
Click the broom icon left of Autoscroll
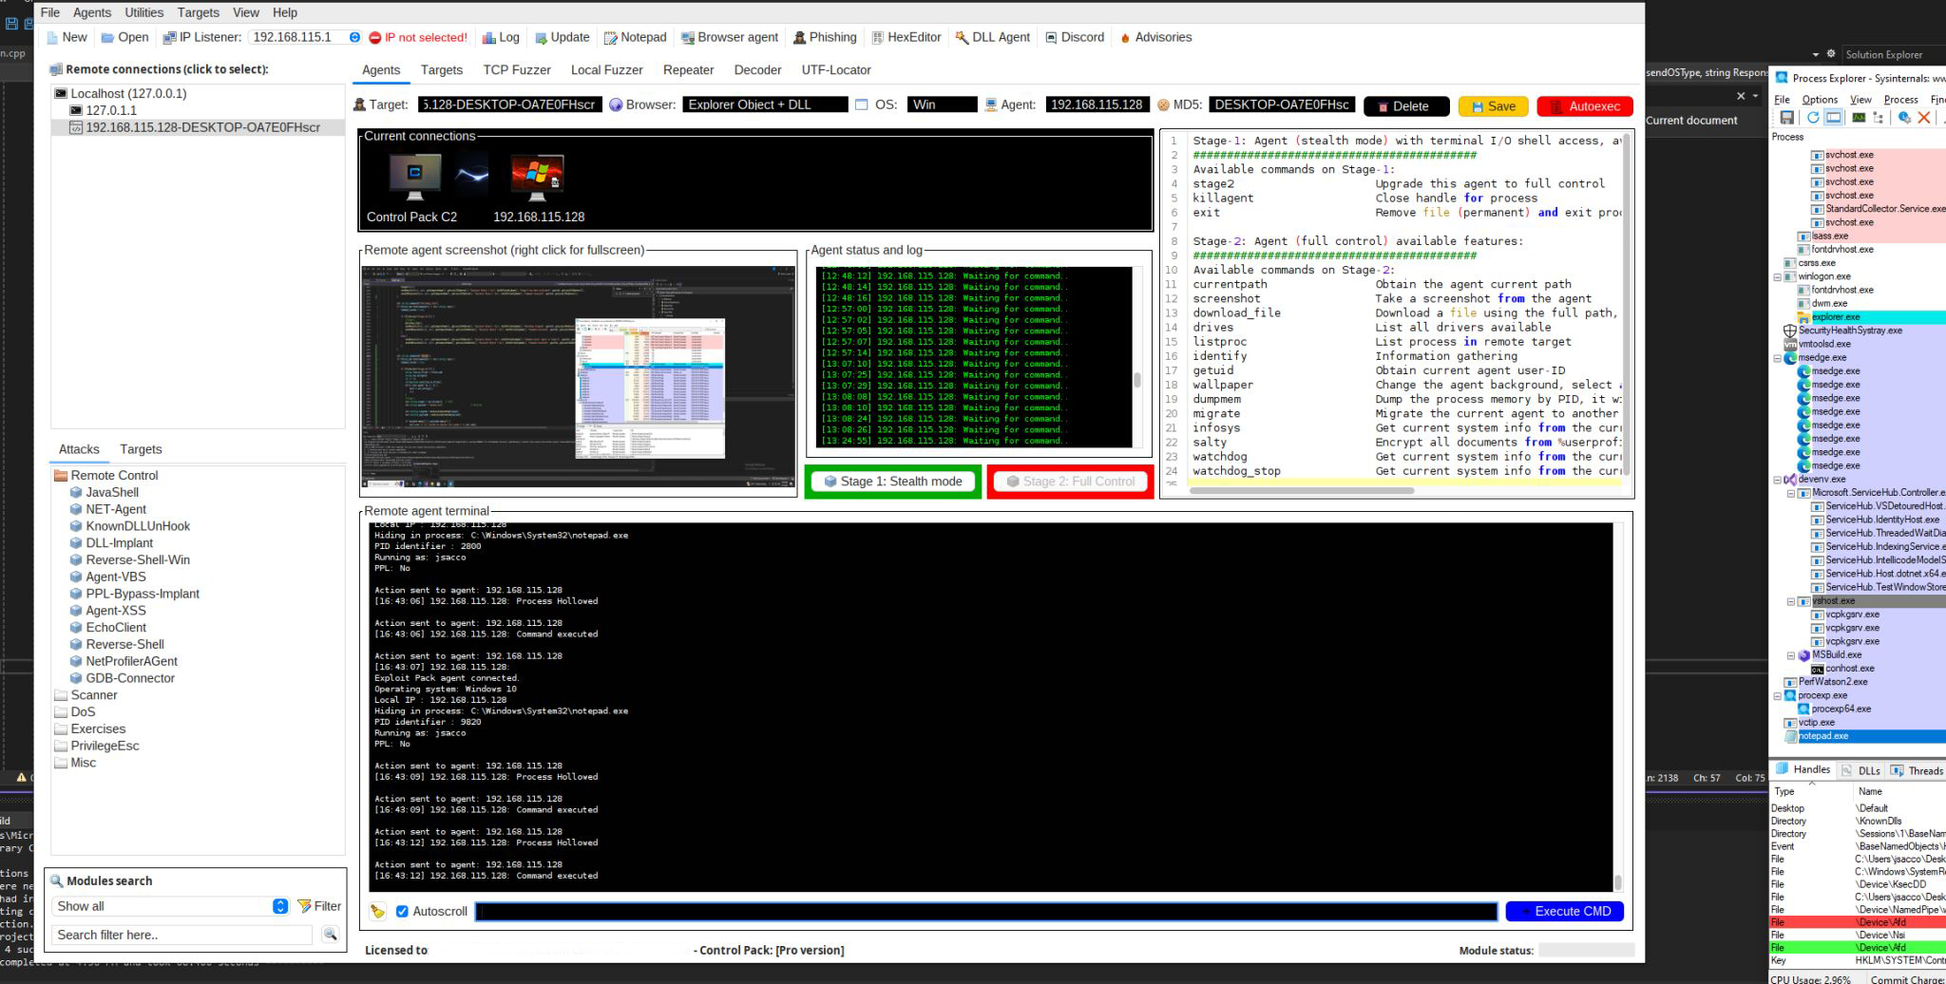(378, 911)
